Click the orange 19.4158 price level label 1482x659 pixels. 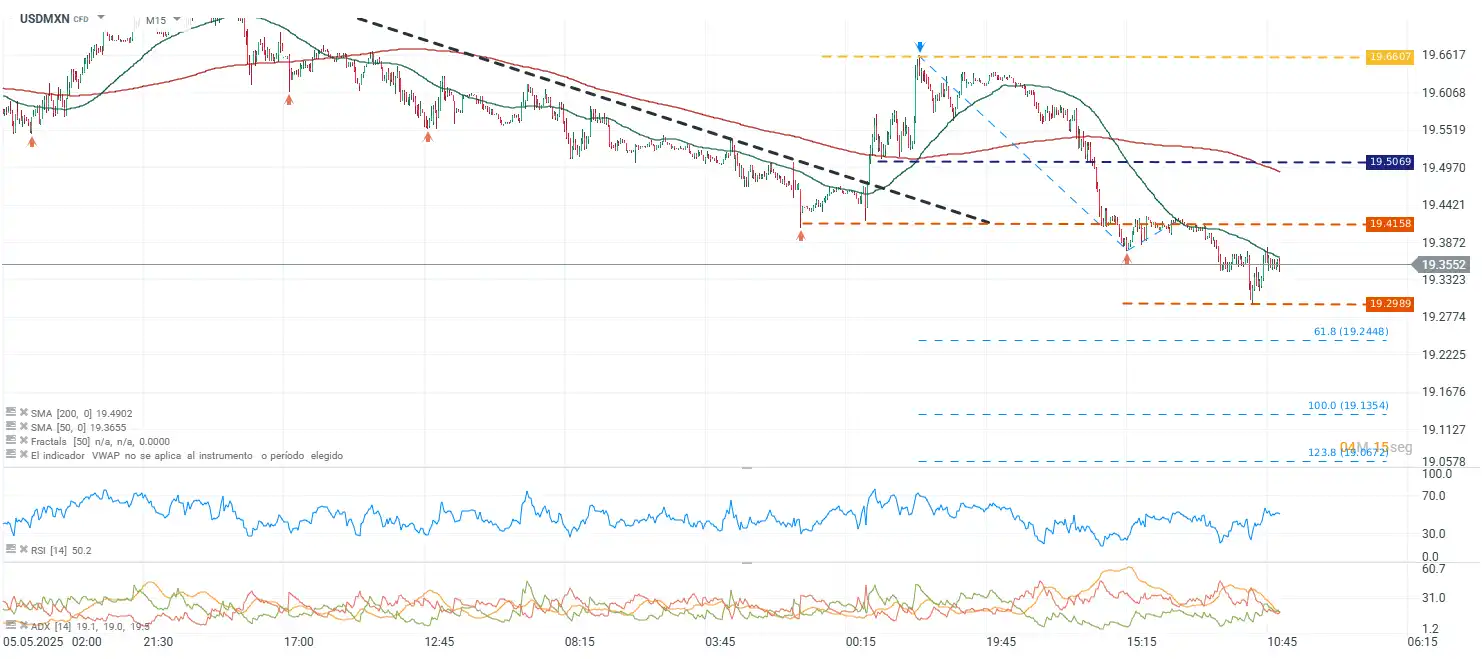coord(1391,224)
